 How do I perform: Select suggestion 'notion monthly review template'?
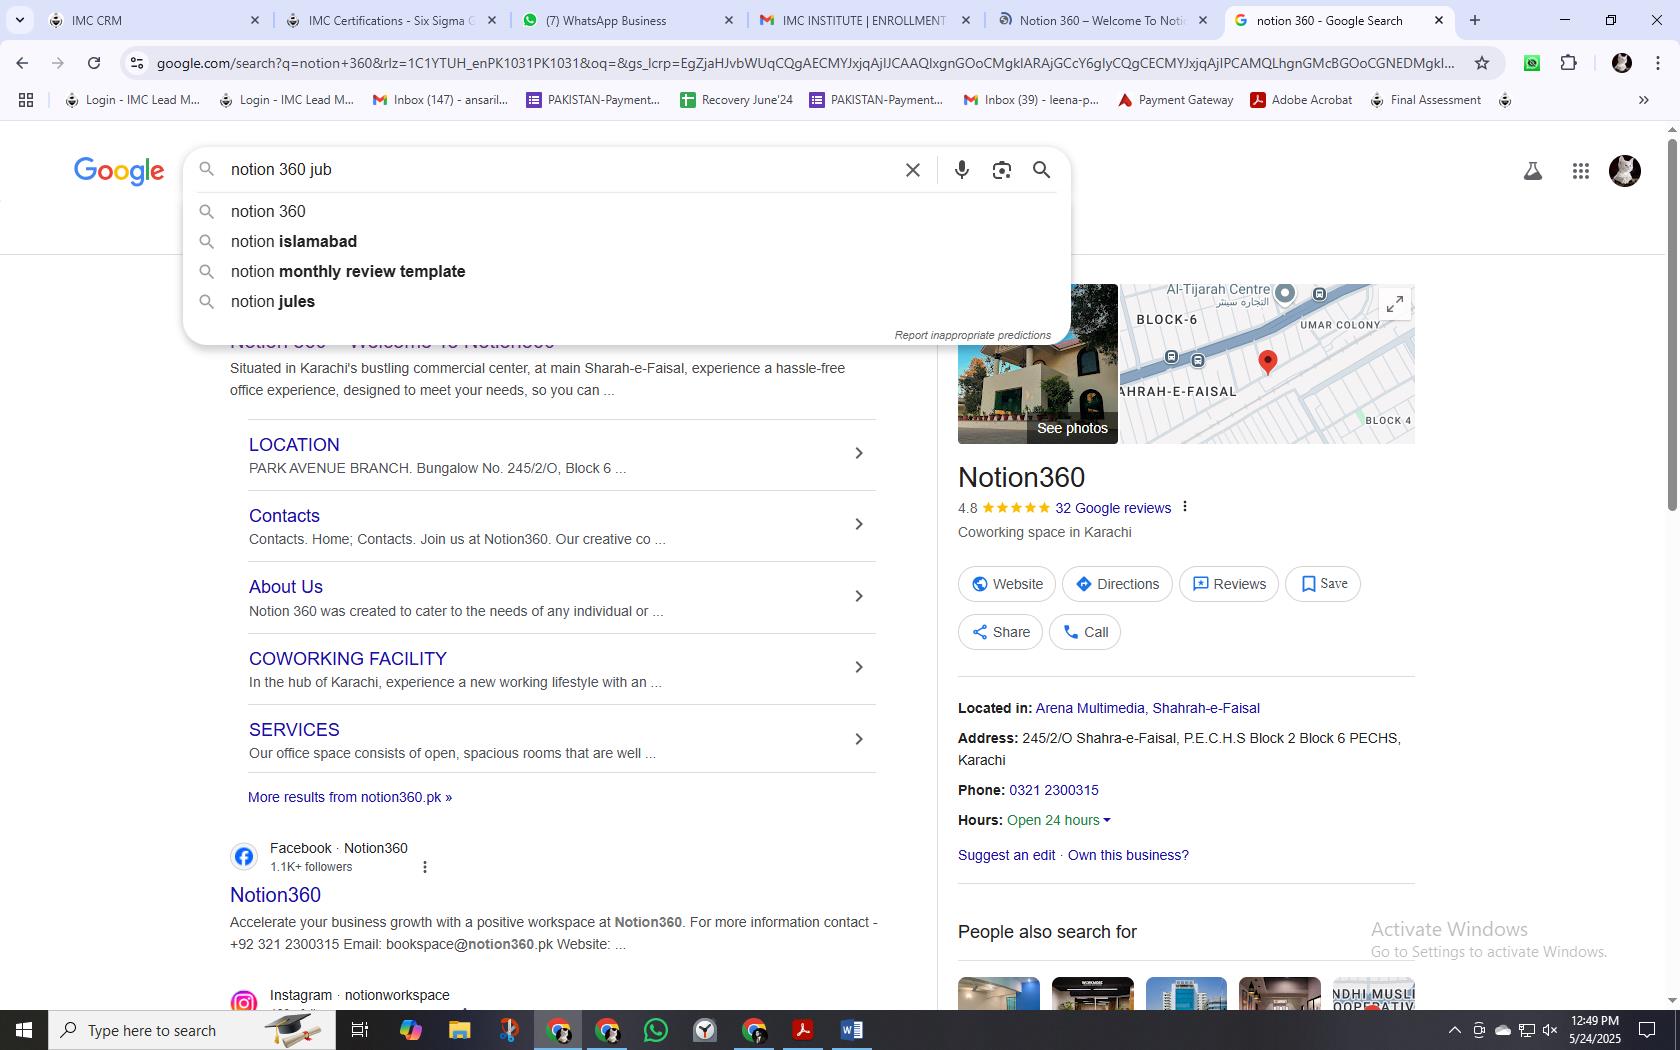coord(626,272)
